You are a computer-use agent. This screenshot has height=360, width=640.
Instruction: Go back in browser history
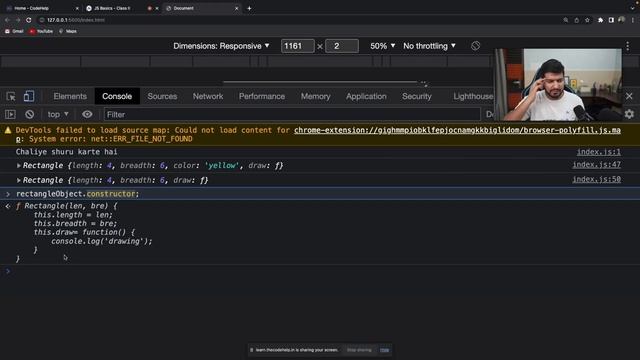pos(7,20)
